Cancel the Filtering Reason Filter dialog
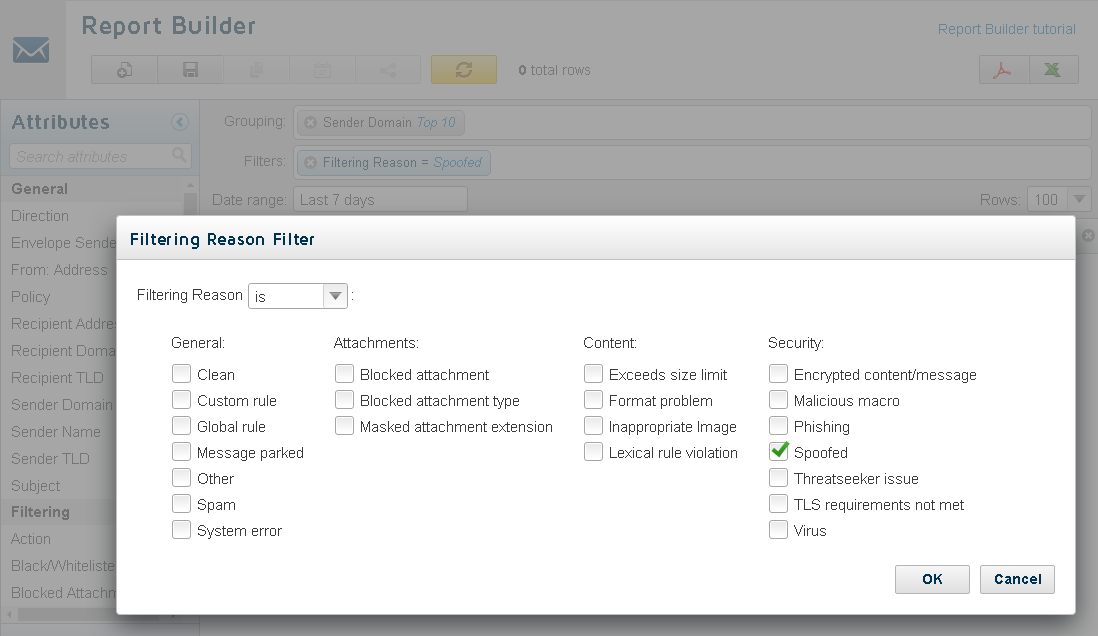1098x636 pixels. point(1017,579)
